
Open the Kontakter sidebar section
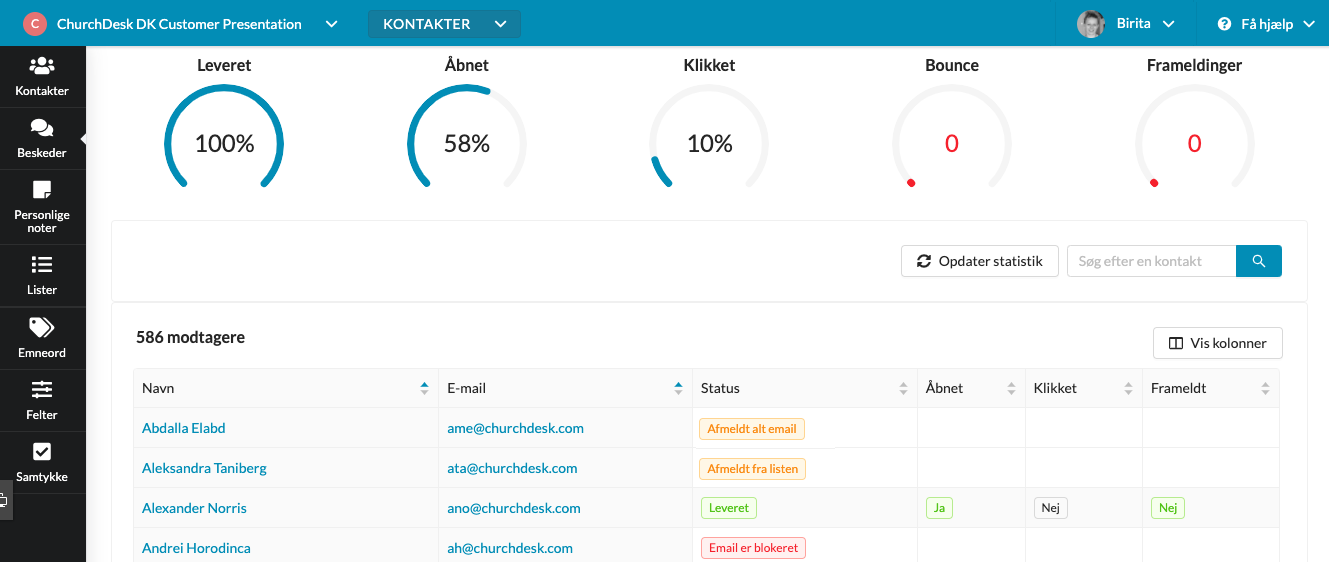click(x=42, y=77)
